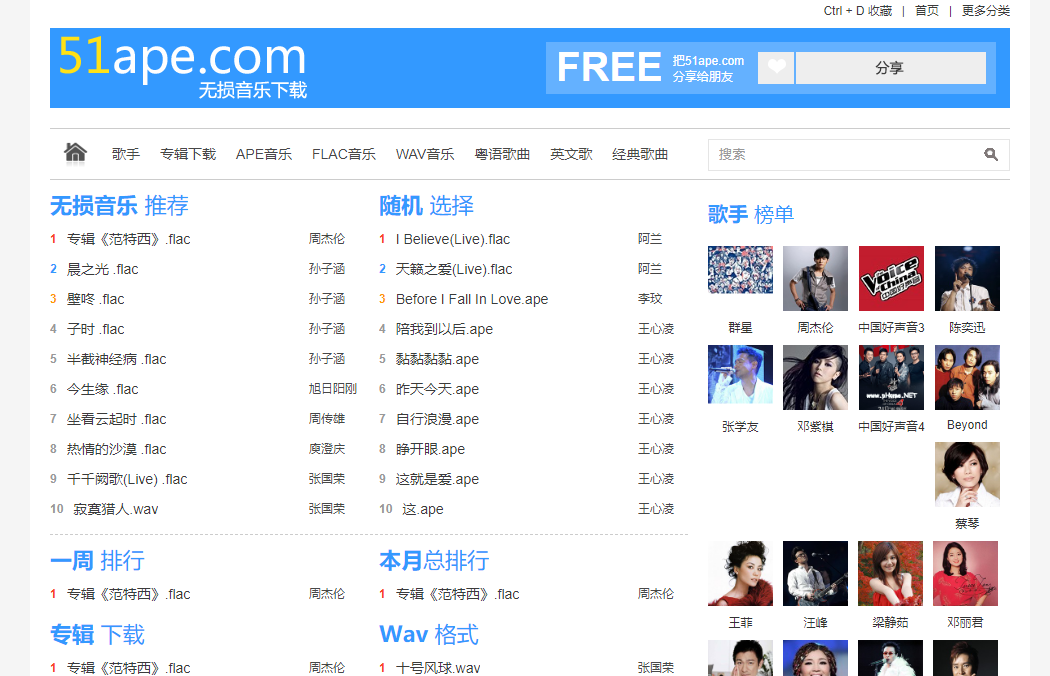Image resolution: width=1050 pixels, height=676 pixels.
Task: Click the 51ape.com site logo
Action: tap(182, 66)
